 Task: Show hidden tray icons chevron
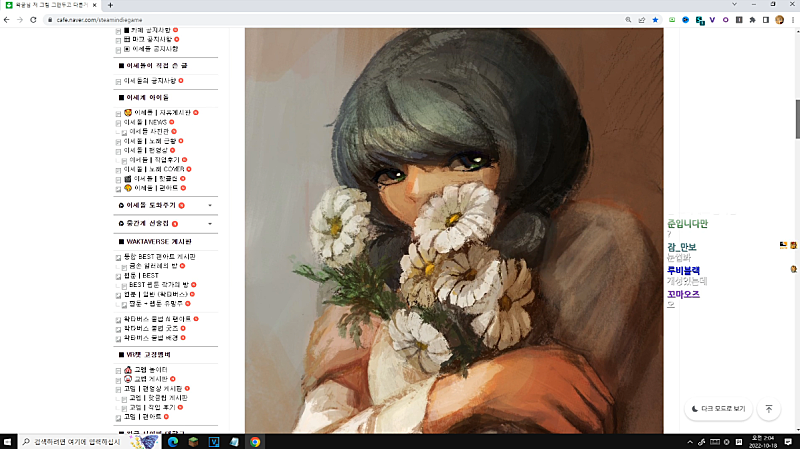pos(690,442)
